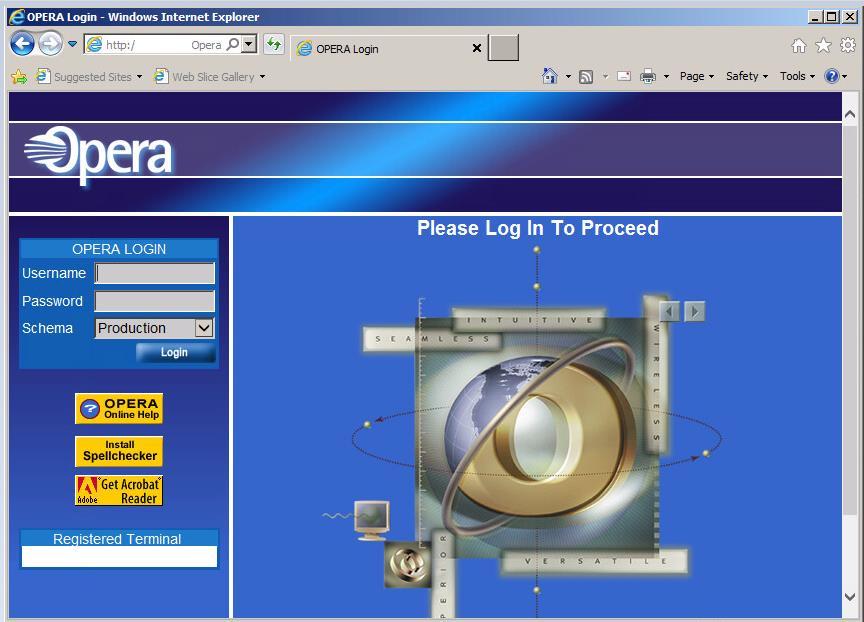Click the RSS Feeds icon
The height and width of the screenshot is (622, 864).
(586, 77)
